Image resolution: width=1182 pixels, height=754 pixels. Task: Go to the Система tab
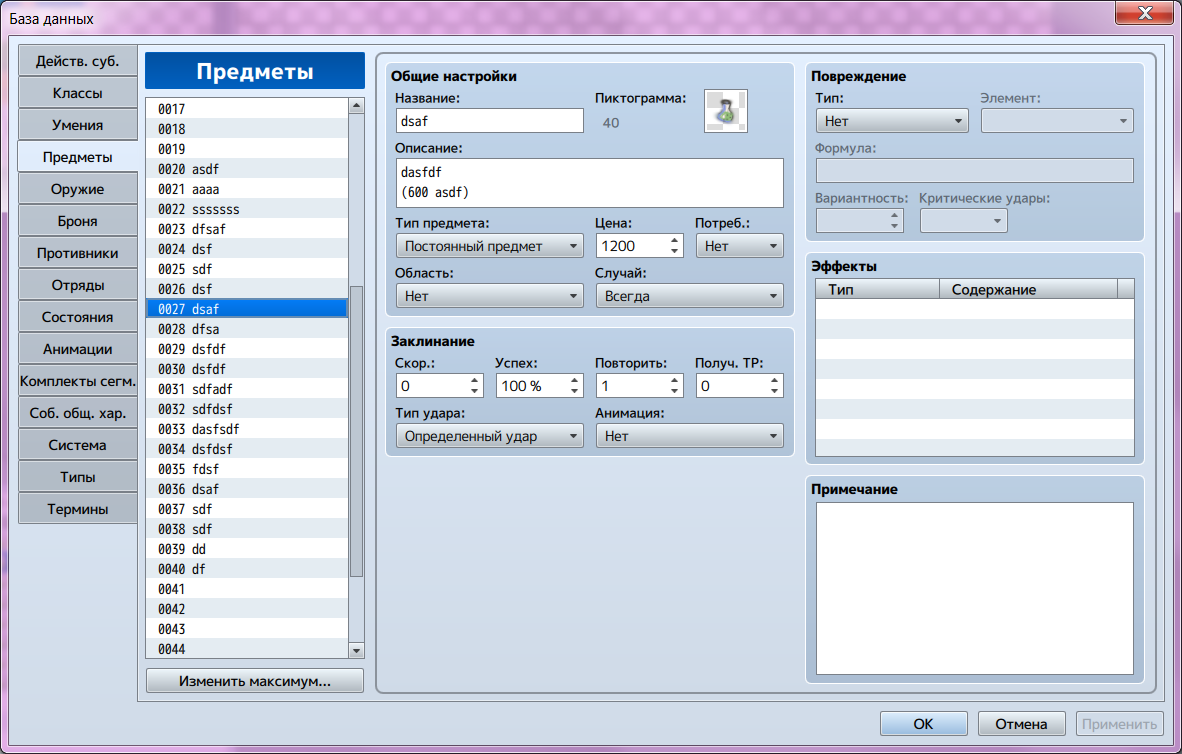point(78,445)
